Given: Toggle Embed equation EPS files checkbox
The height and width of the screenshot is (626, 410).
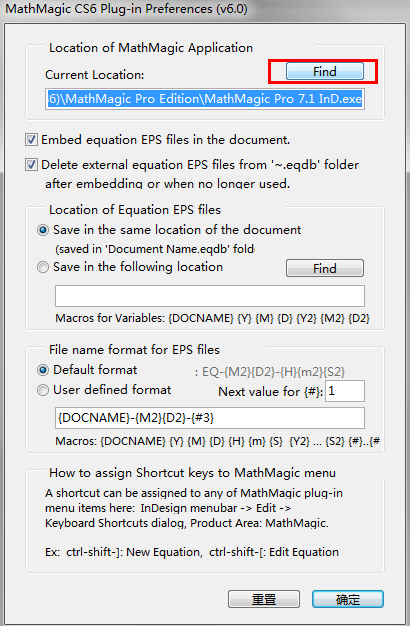Looking at the screenshot, I should 31,140.
